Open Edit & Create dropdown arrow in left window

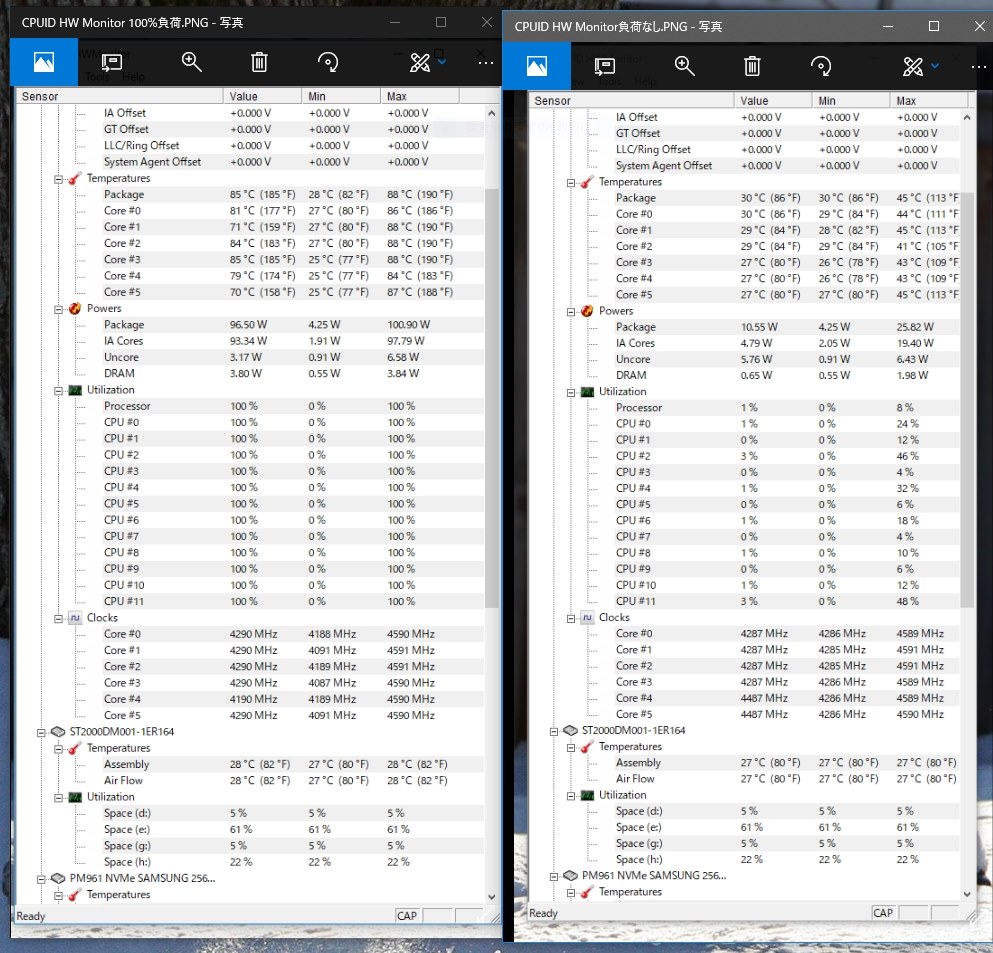pos(443,61)
